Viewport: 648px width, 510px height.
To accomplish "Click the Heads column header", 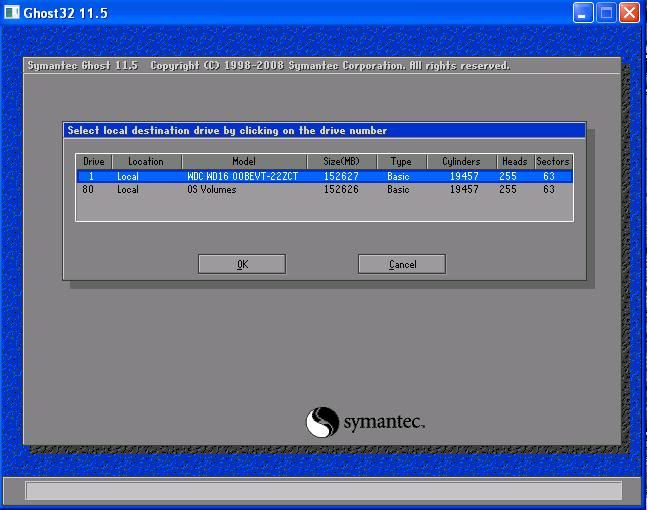I will coord(515,162).
